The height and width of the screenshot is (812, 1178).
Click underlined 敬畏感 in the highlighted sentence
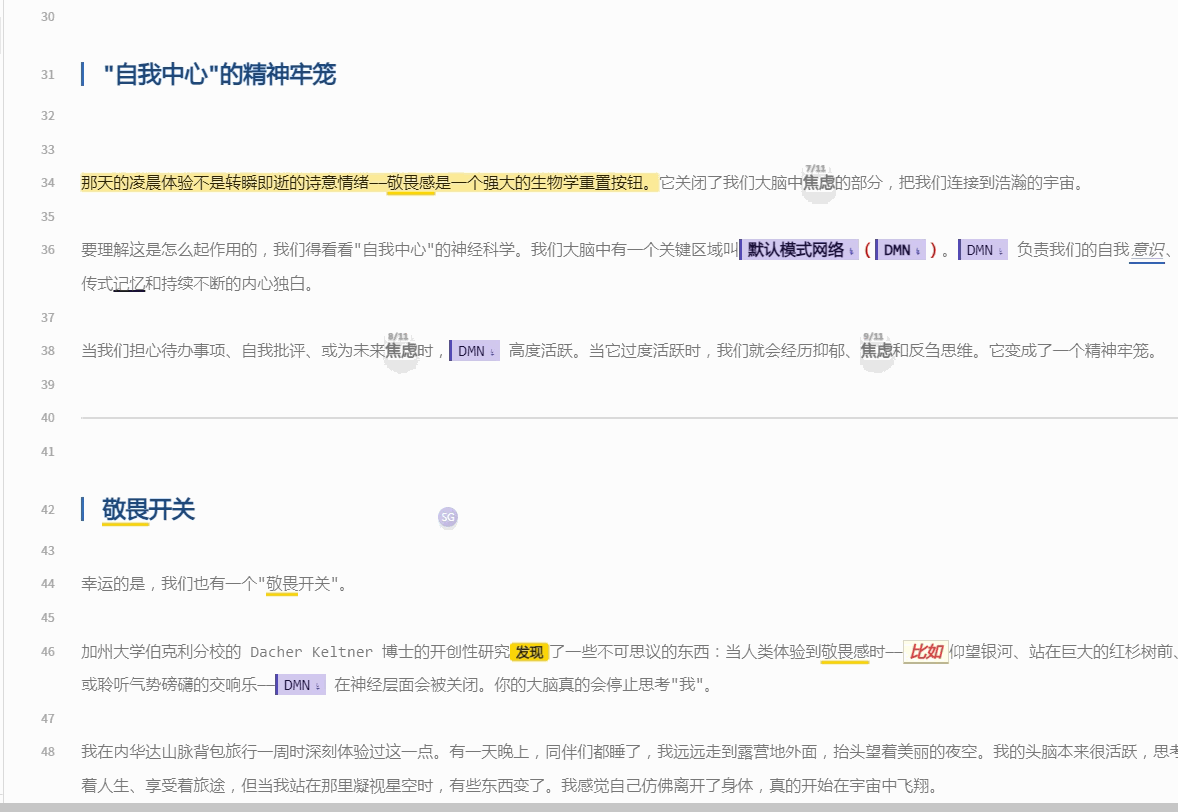[x=411, y=183]
